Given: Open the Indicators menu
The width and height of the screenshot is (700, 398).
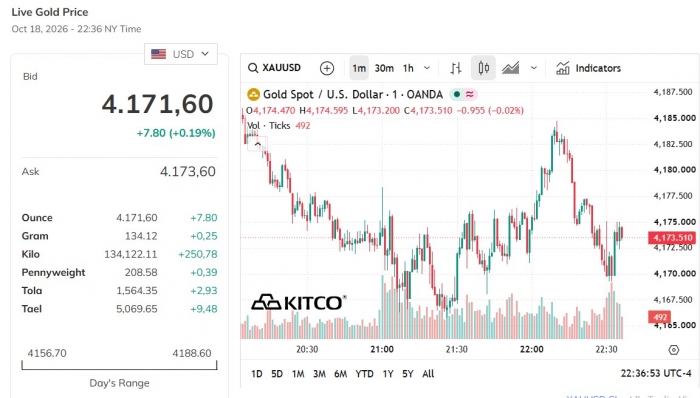Looking at the screenshot, I should (x=588, y=68).
